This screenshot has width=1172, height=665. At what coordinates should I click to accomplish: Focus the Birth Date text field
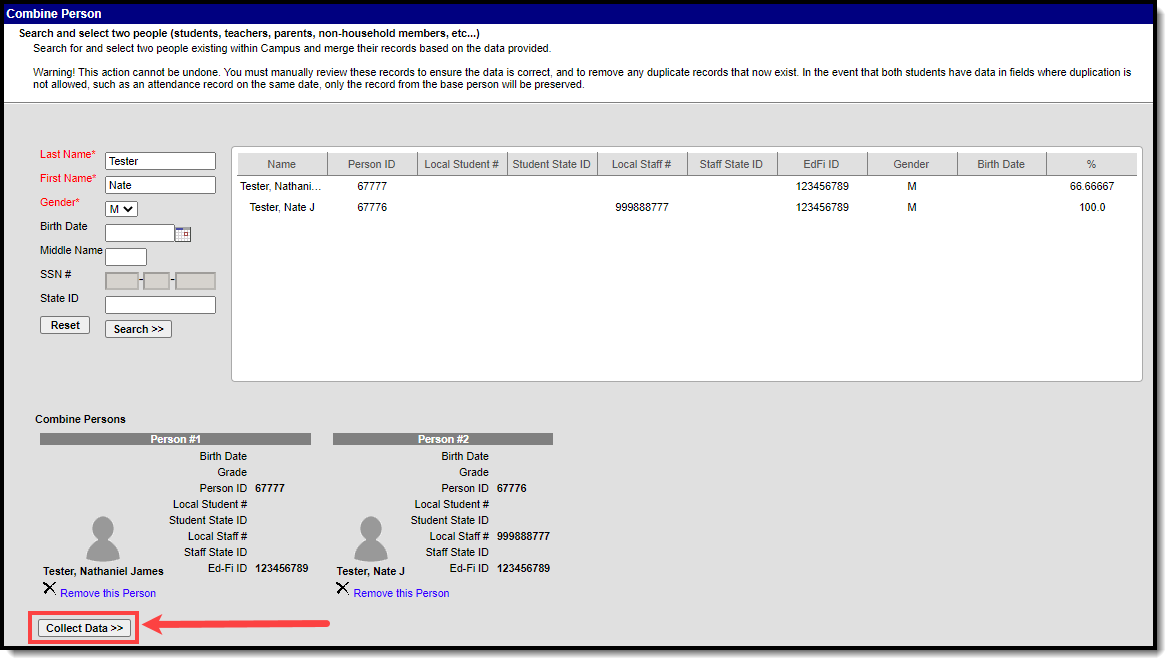pyautogui.click(x=140, y=233)
